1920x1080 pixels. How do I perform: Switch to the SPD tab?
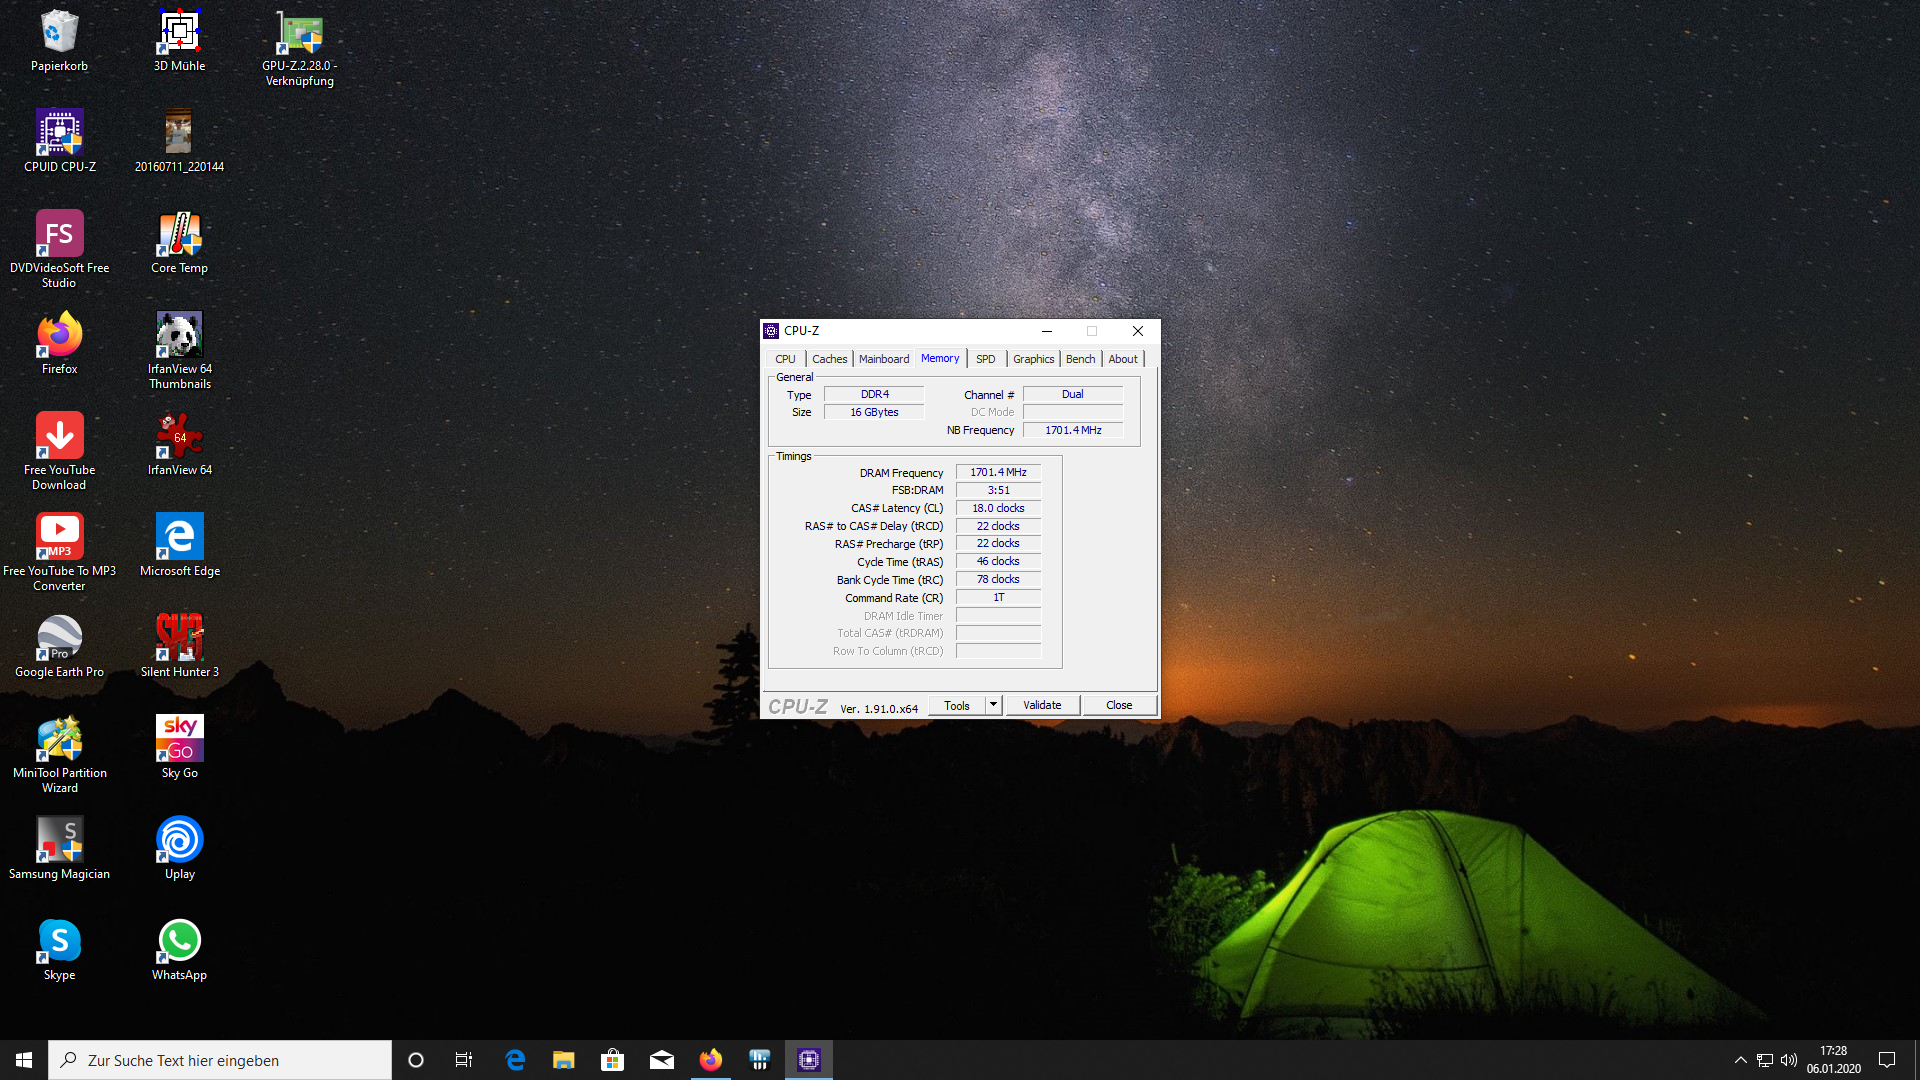985,359
